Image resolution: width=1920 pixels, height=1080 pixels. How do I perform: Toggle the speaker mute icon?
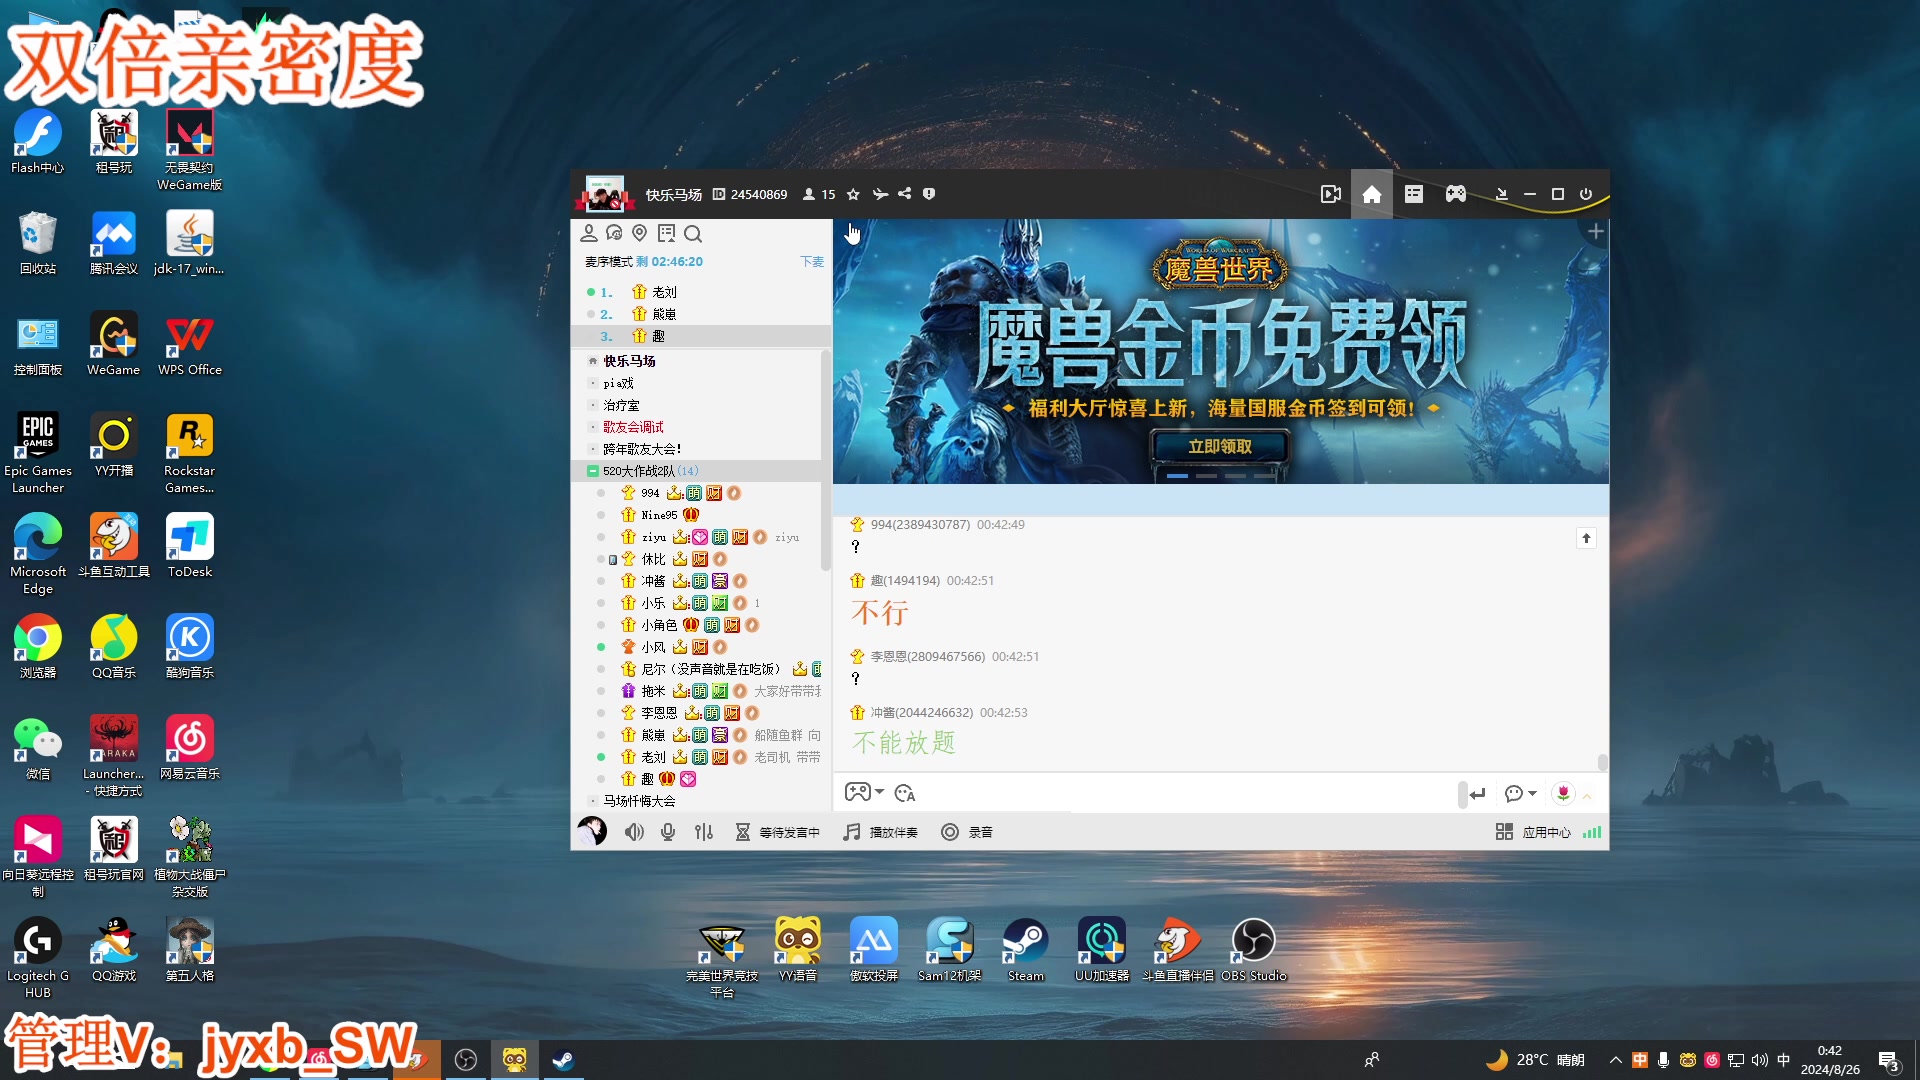(634, 832)
